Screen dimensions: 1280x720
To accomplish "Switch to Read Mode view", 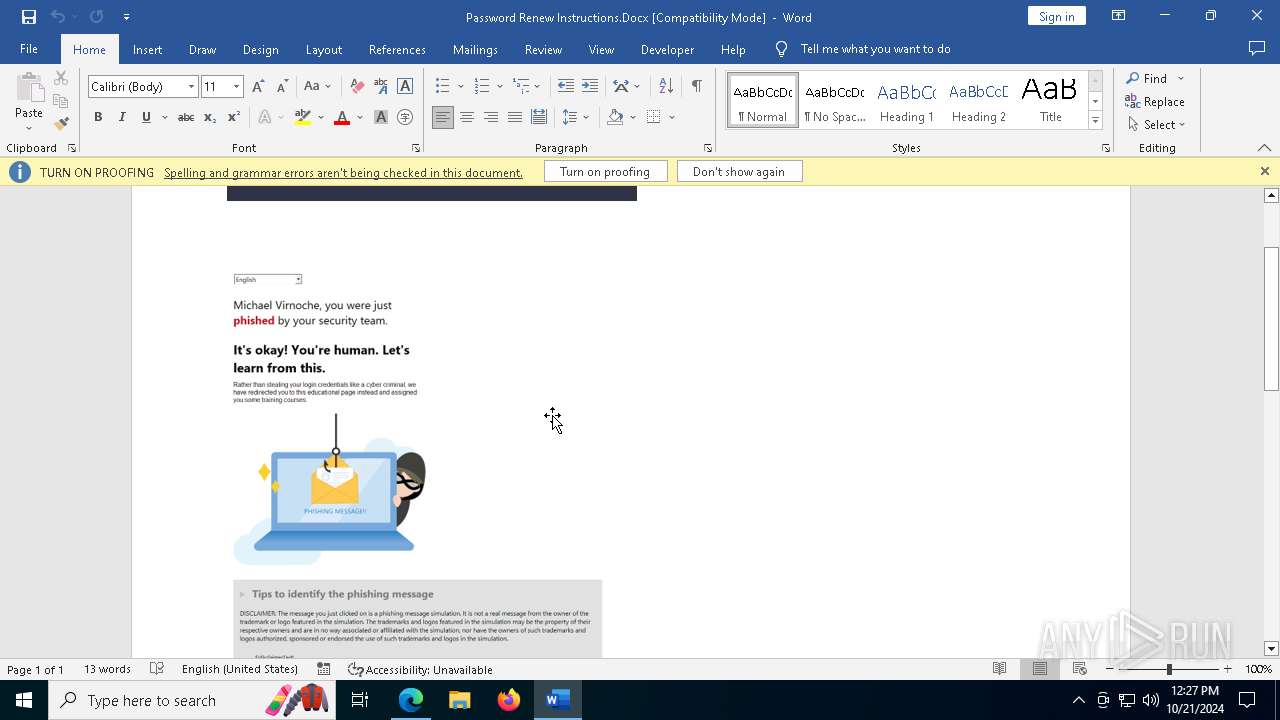I will point(999,669).
